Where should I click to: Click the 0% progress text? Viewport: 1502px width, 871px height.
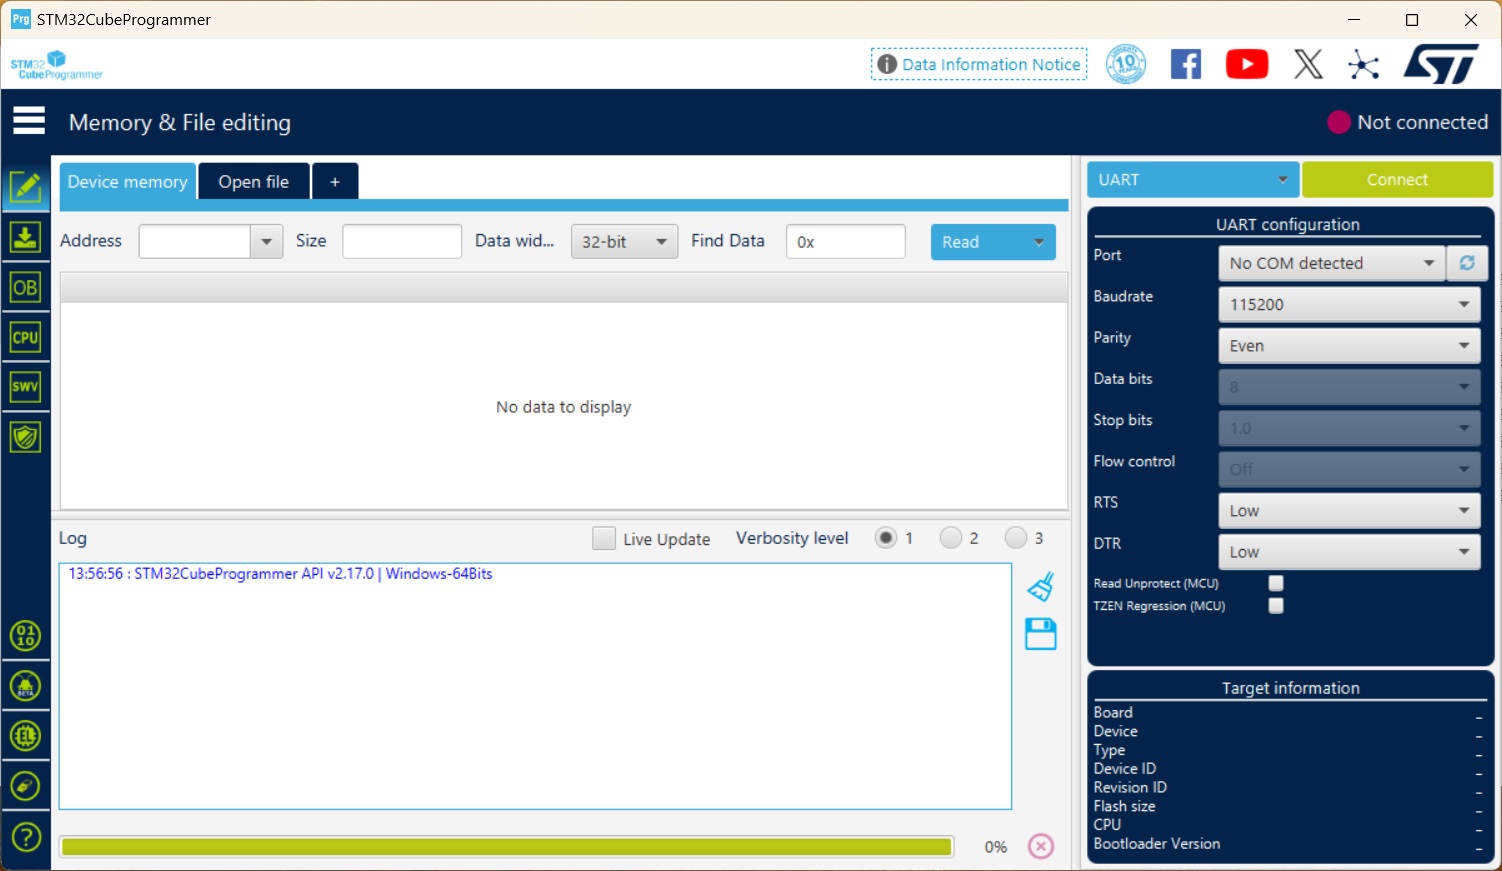[x=995, y=847]
